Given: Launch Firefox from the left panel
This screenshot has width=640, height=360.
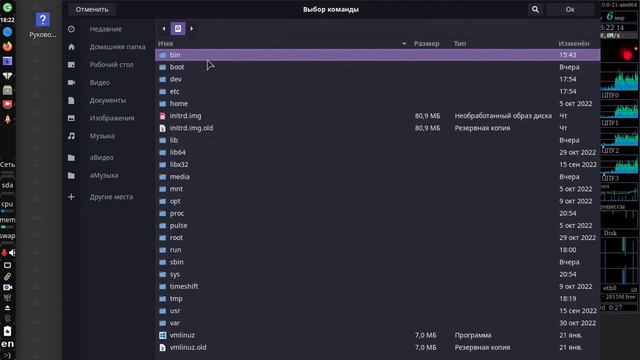Looking at the screenshot, I should (7, 46).
